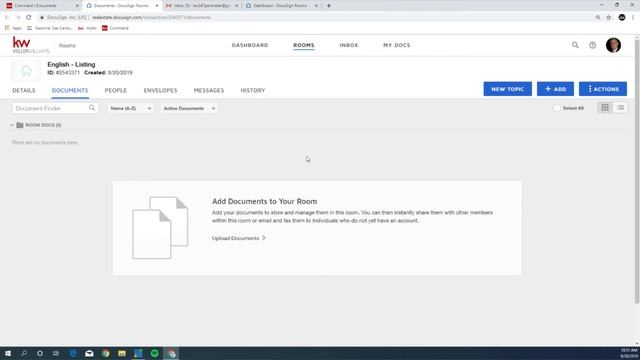640x360 pixels.
Task: Open Cortana circle in taskbar
Action: click(x=40, y=353)
